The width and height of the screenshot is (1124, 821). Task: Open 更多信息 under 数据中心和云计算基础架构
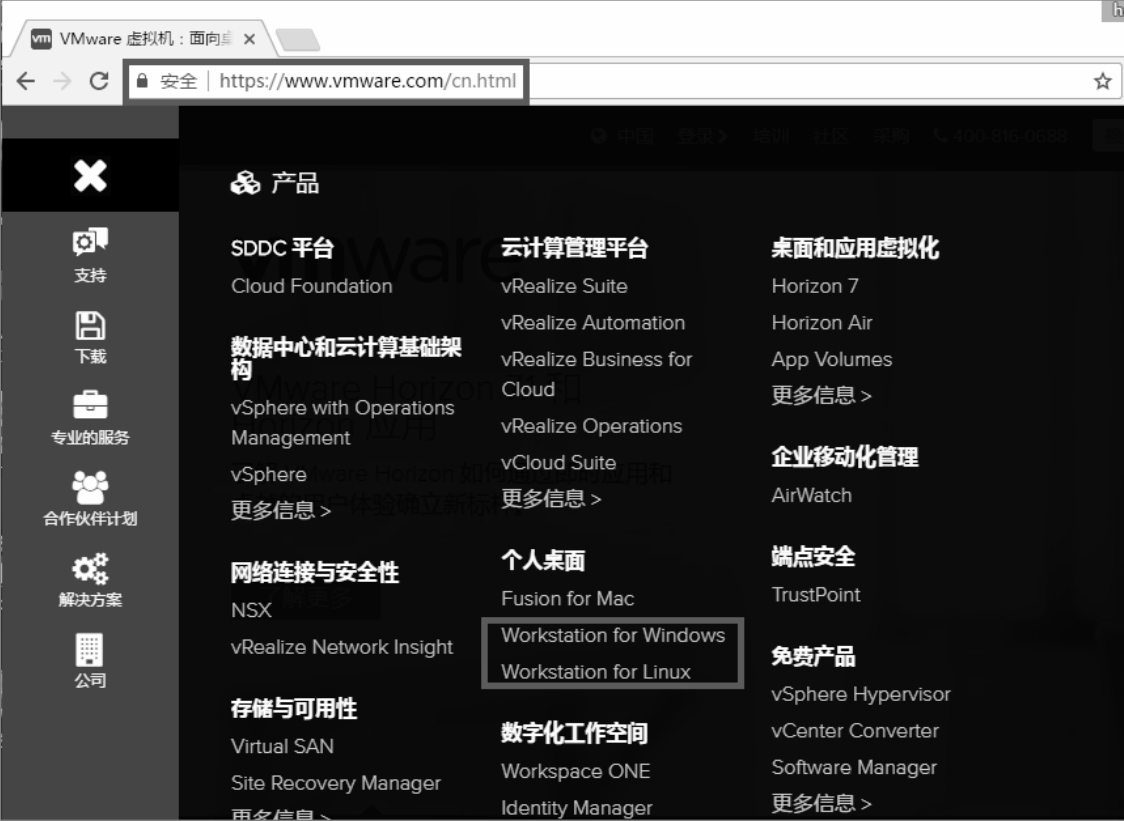[280, 510]
